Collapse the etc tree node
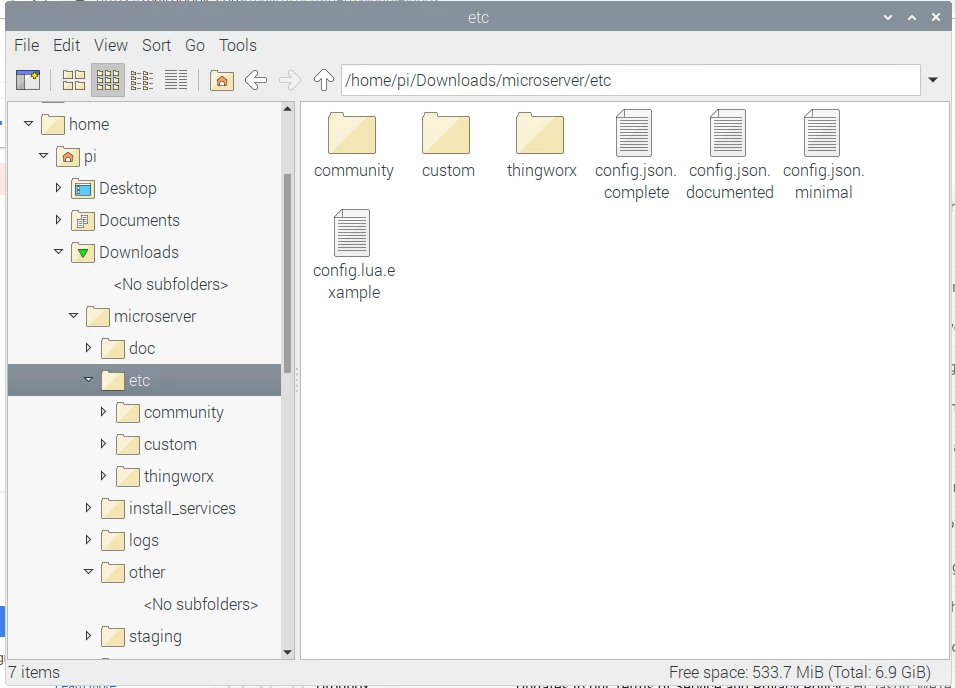Image resolution: width=955 pixels, height=688 pixels. coord(88,379)
